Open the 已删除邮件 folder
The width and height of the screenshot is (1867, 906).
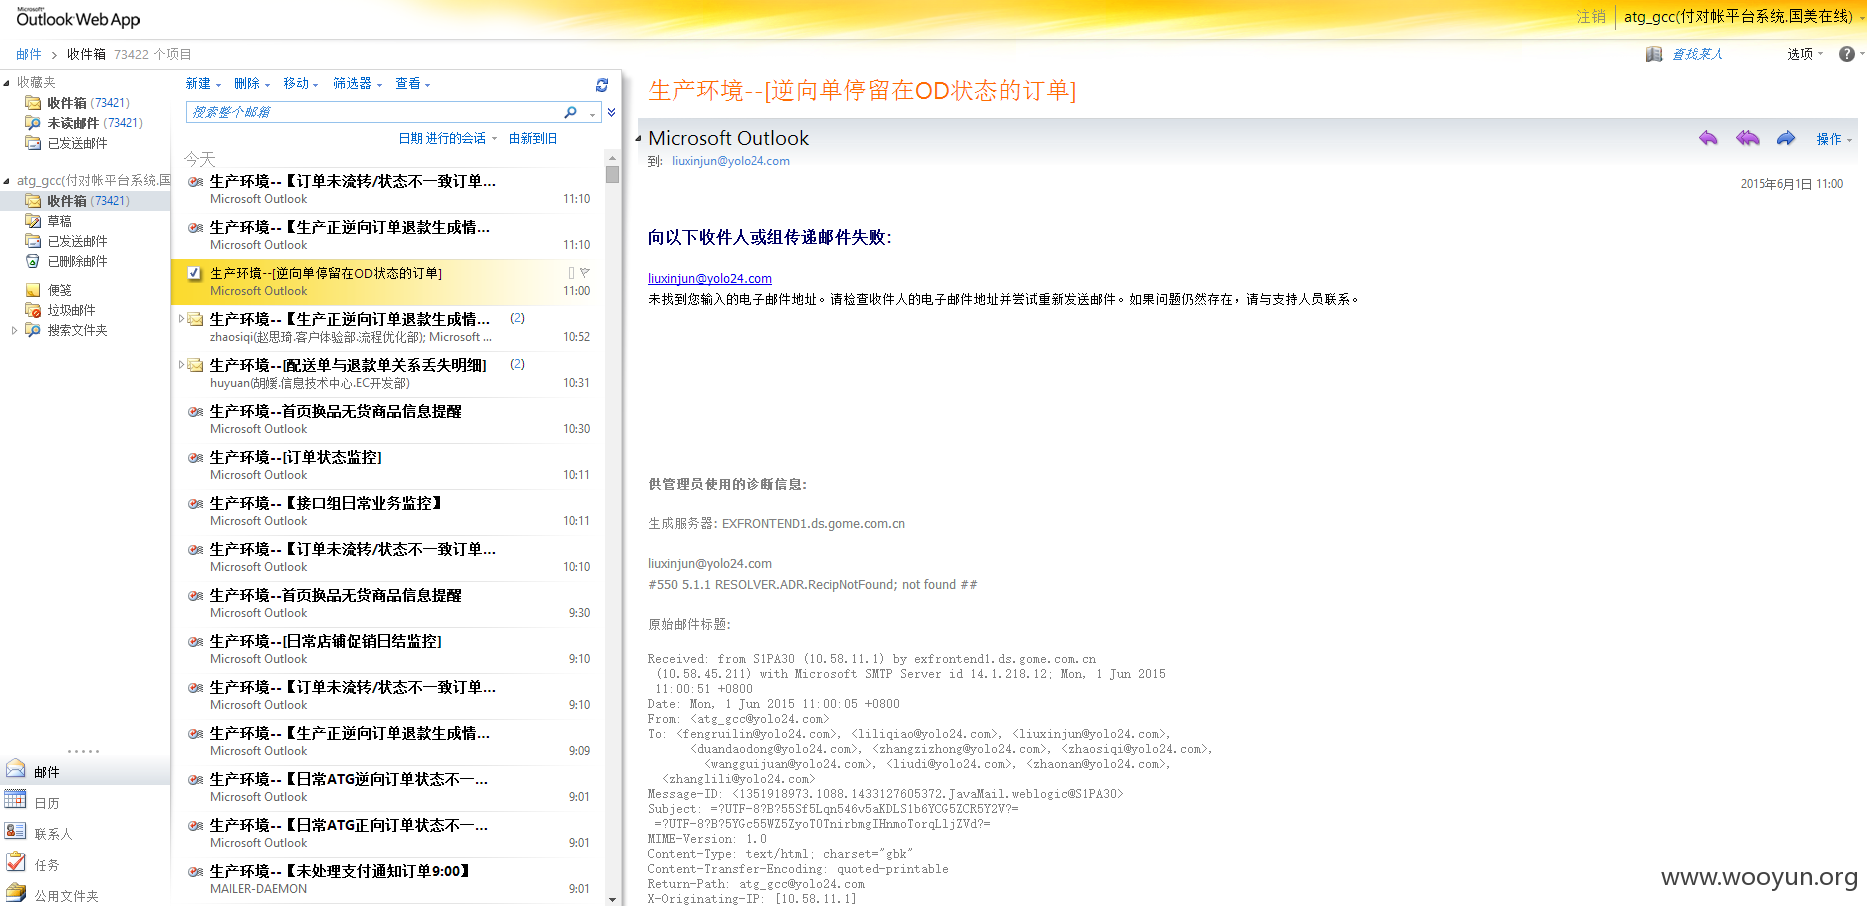pos(77,261)
